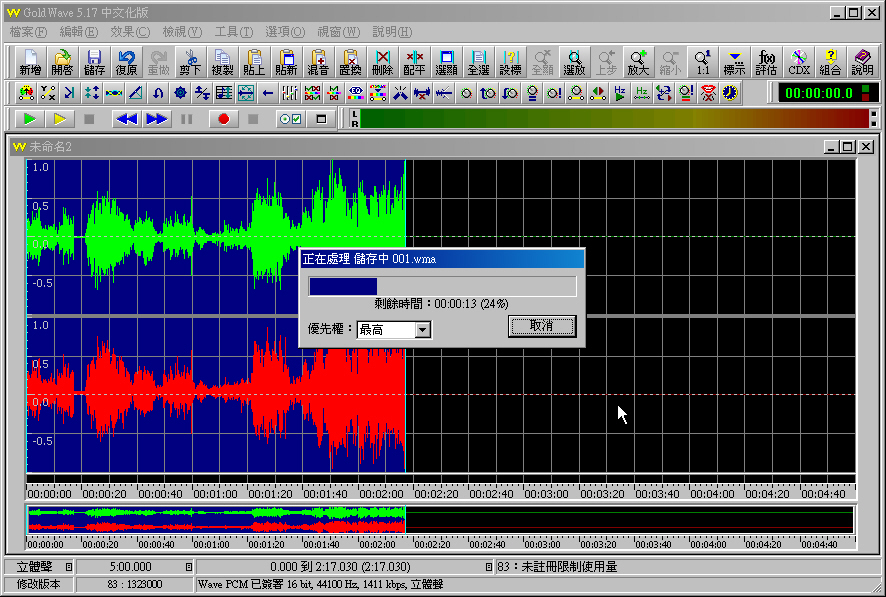Click the 混音 (Mix) toolbar icon

click(318, 62)
